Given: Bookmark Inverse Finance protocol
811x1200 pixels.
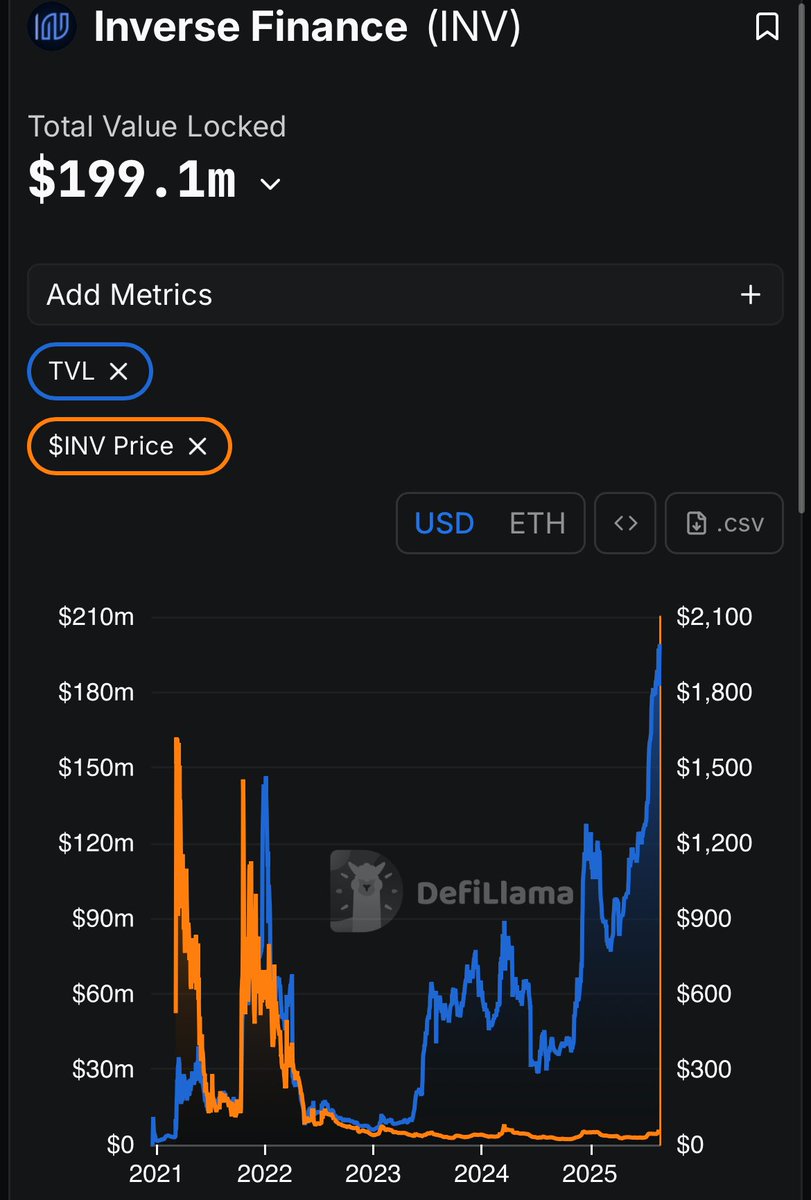Looking at the screenshot, I should (767, 27).
